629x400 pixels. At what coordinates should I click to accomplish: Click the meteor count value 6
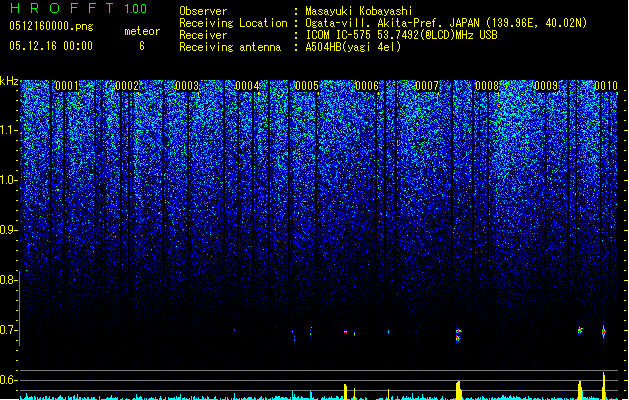tap(142, 46)
